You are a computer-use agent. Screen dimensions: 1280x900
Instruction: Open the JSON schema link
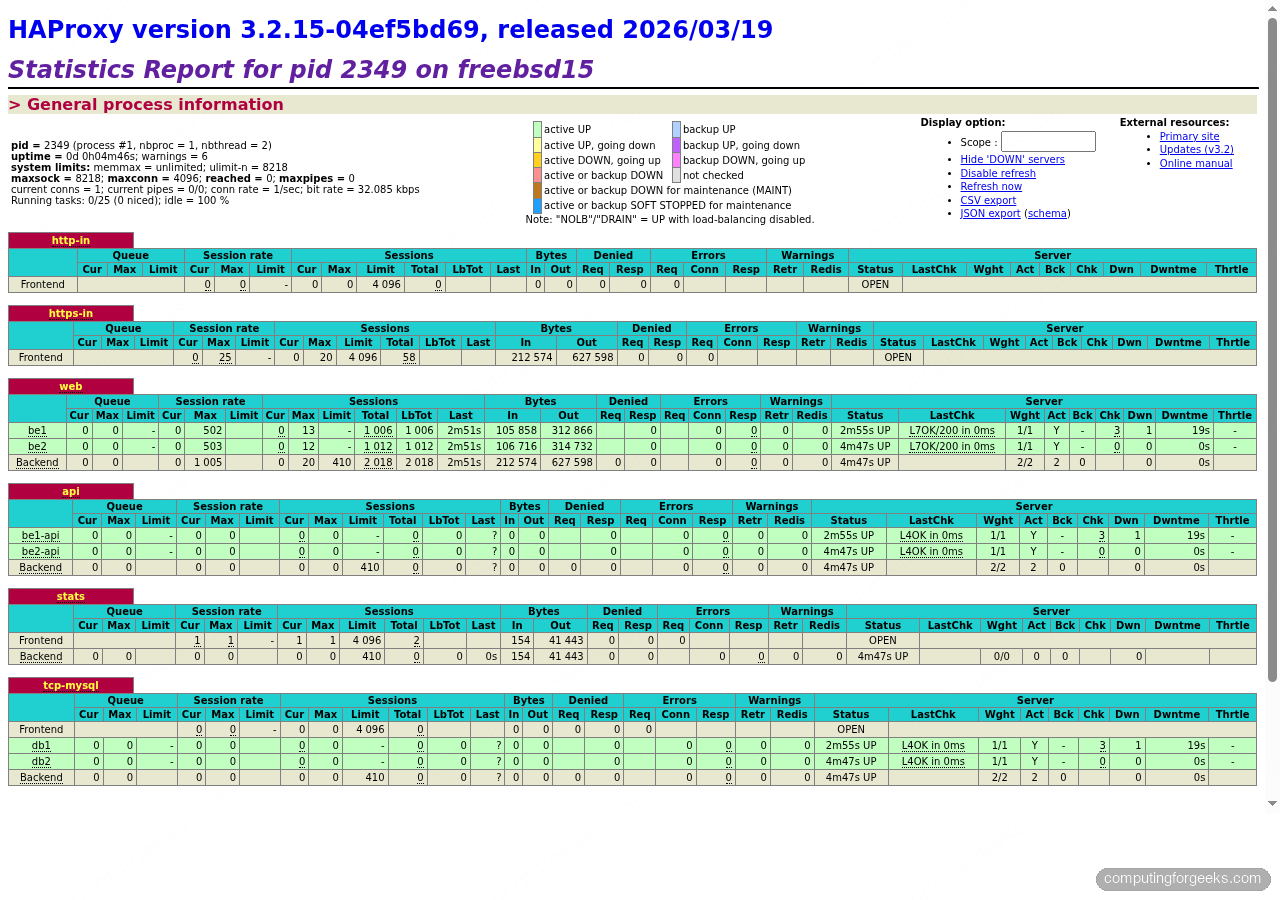[1047, 213]
